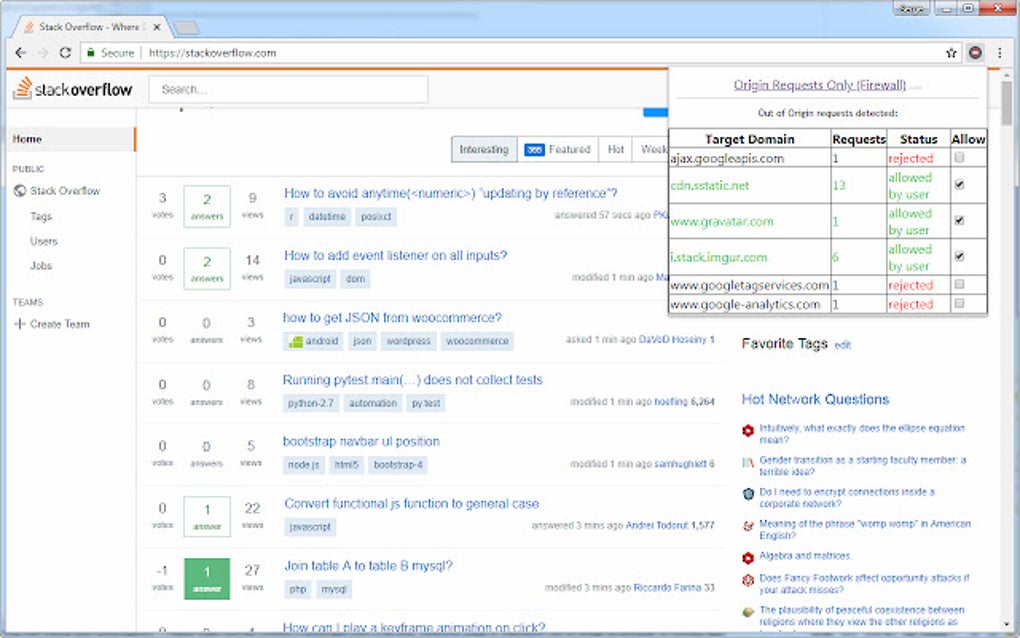Reload the page with the refresh icon
Viewport: 1020px width, 638px height.
[65, 53]
